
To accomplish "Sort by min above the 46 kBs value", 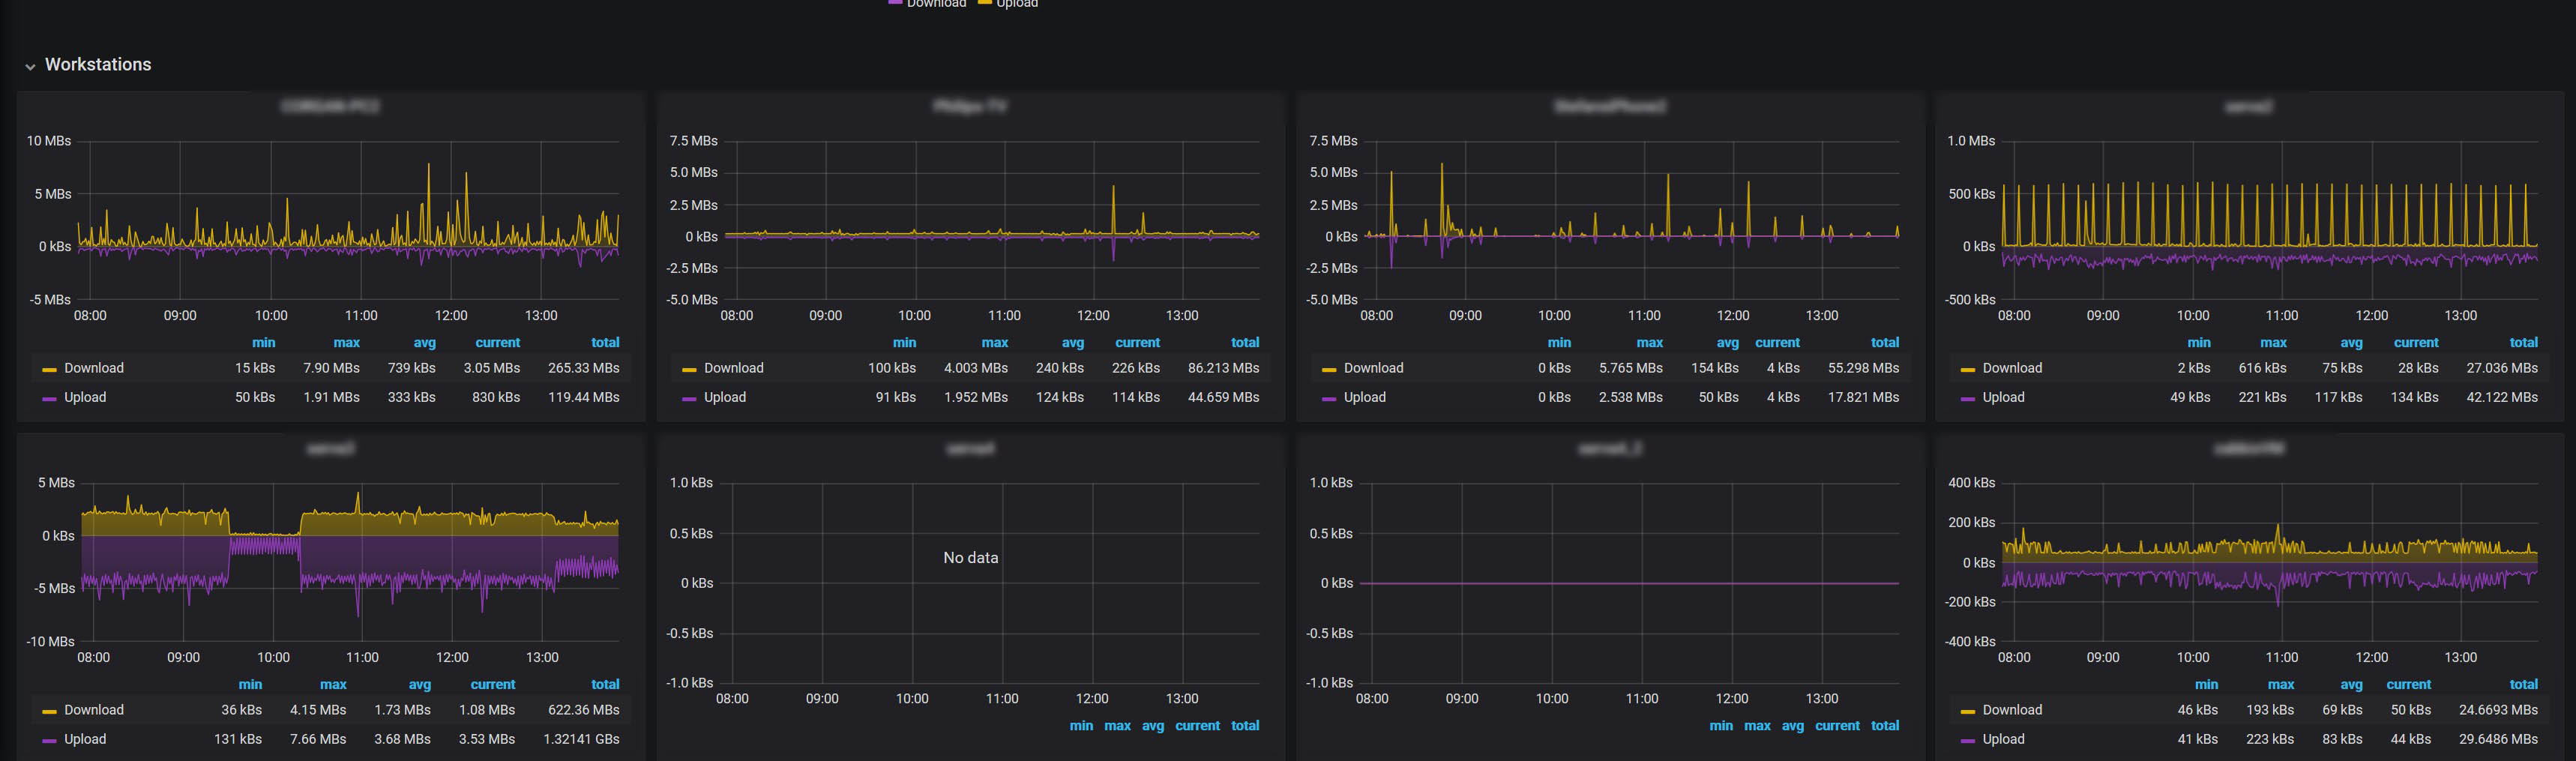I will click(x=2206, y=684).
